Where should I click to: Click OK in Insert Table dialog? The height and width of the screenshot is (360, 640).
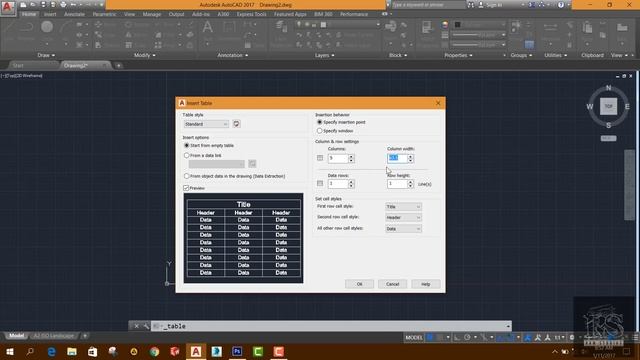click(359, 284)
